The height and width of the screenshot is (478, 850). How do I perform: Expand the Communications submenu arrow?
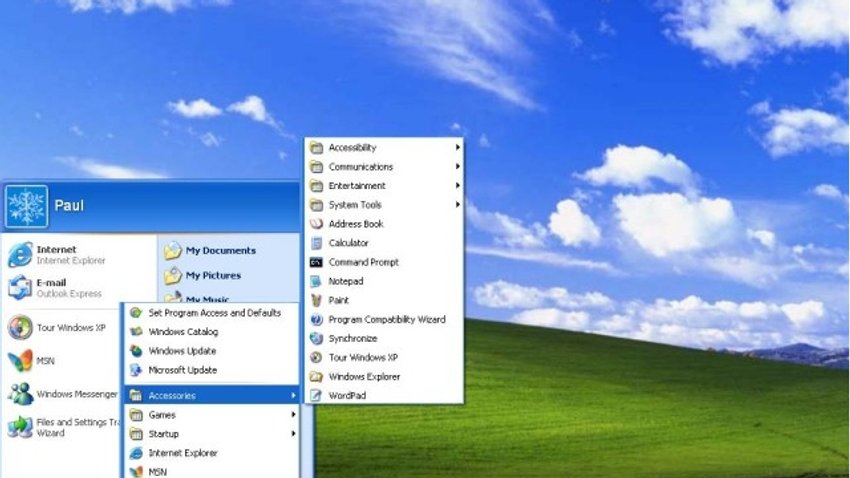point(458,166)
